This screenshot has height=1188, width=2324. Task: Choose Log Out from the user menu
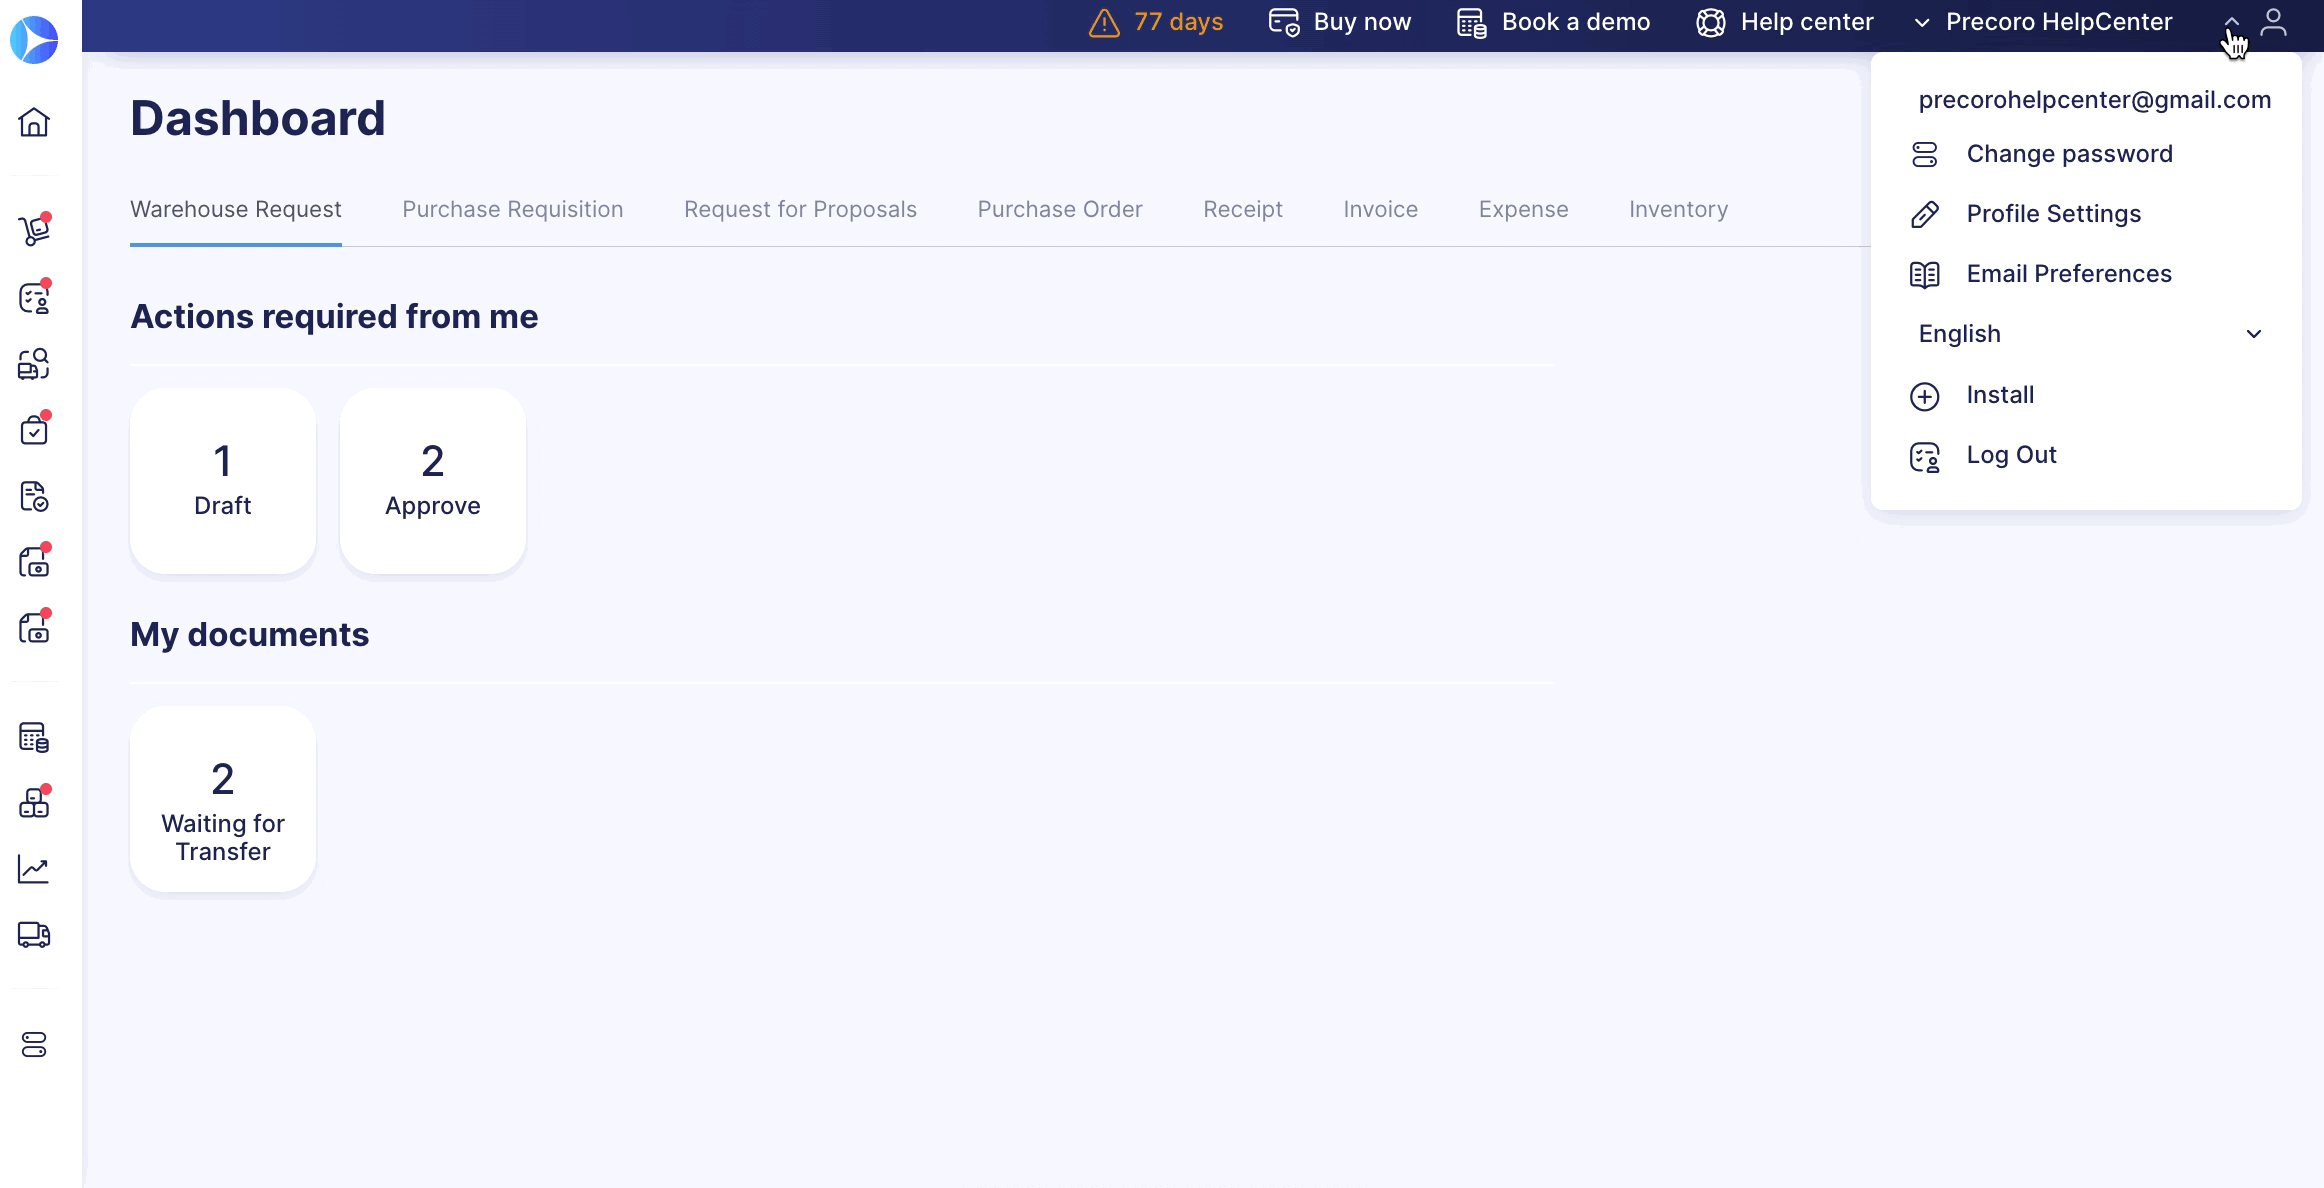tap(2012, 455)
